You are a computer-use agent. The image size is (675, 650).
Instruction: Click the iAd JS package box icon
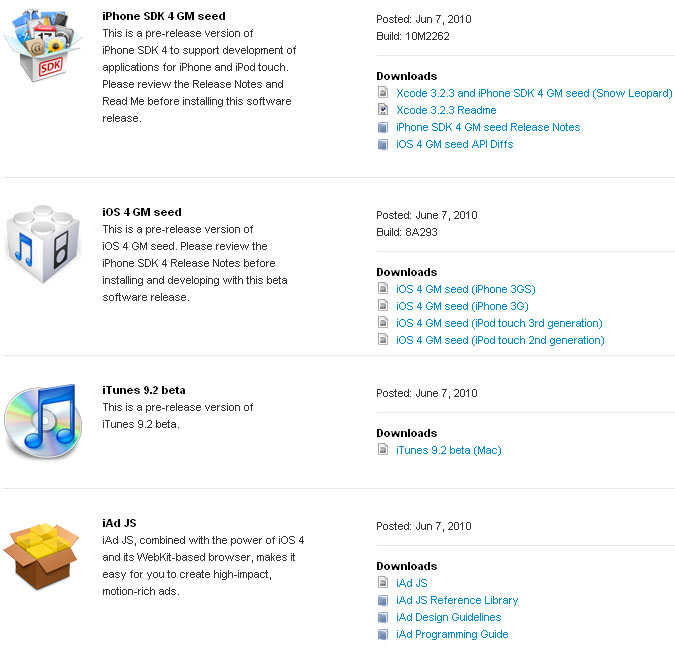pyautogui.click(x=41, y=556)
